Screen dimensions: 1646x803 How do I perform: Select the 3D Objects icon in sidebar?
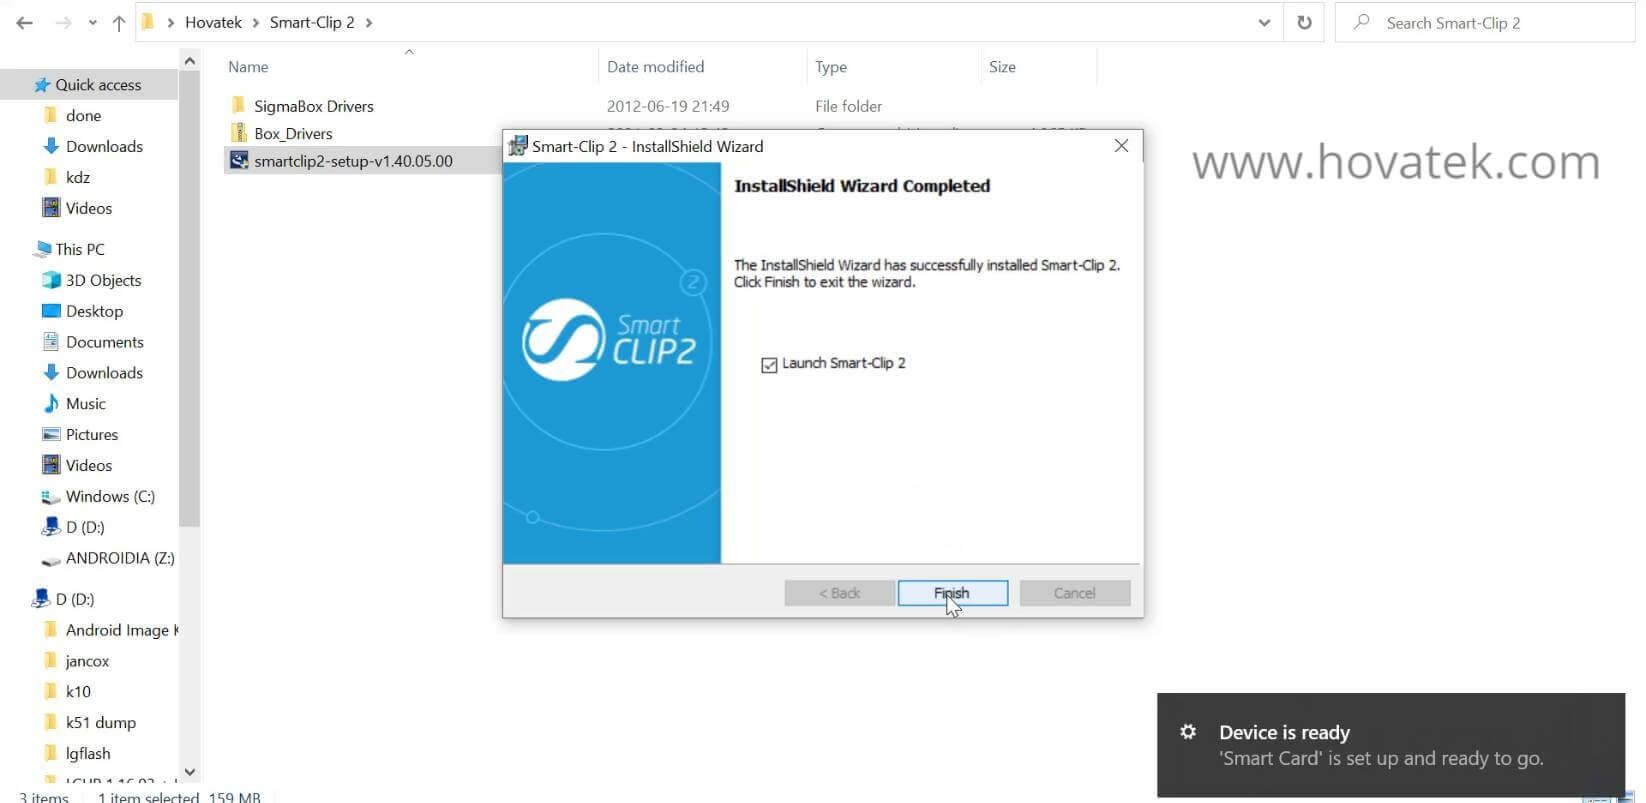click(51, 280)
